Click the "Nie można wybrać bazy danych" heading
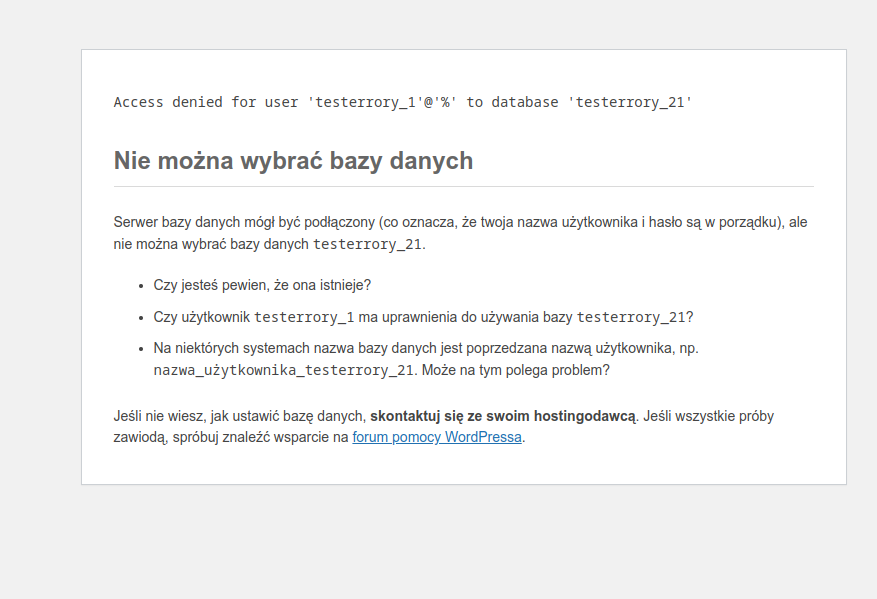Image resolution: width=877 pixels, height=599 pixels. tap(293, 161)
